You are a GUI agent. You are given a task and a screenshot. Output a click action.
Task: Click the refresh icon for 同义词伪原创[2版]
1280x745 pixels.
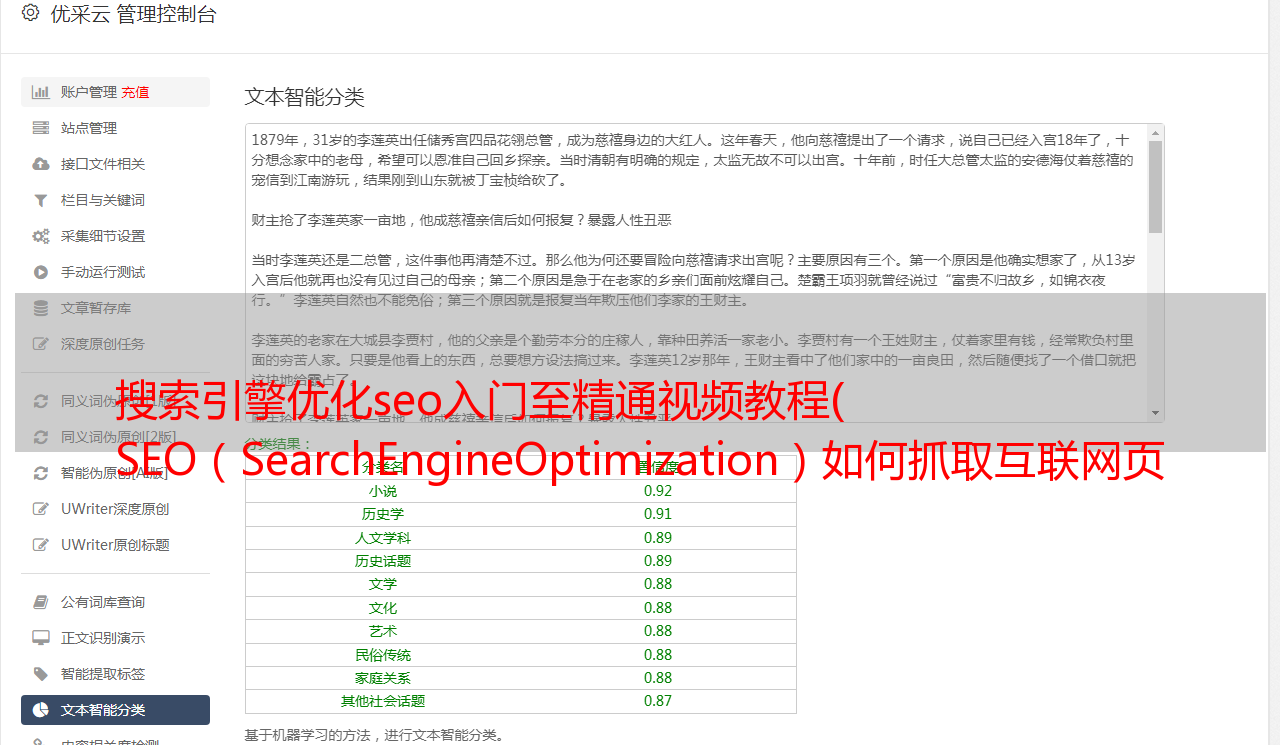(x=40, y=437)
